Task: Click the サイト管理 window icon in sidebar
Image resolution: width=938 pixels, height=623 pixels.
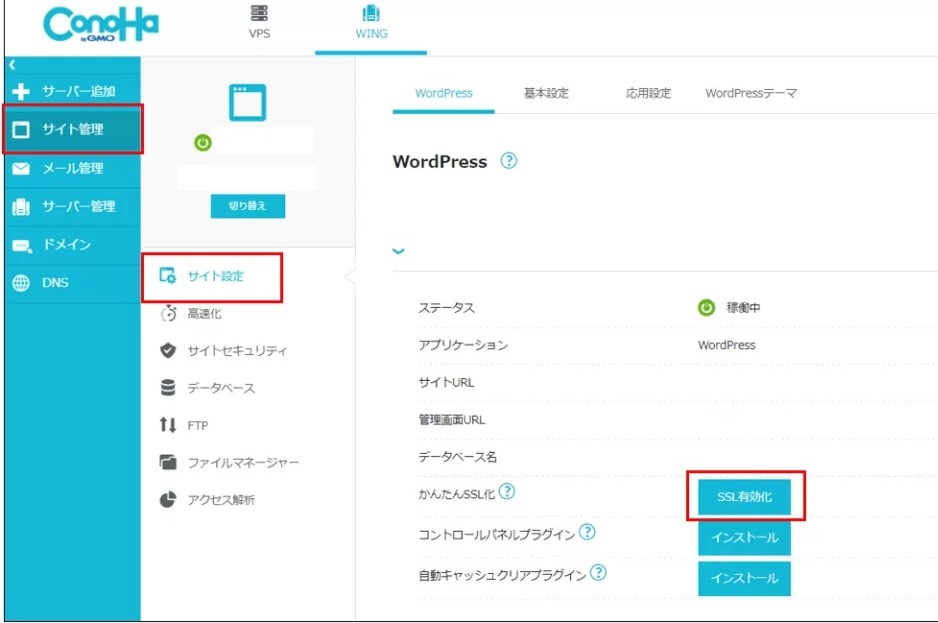Action: click(21, 130)
